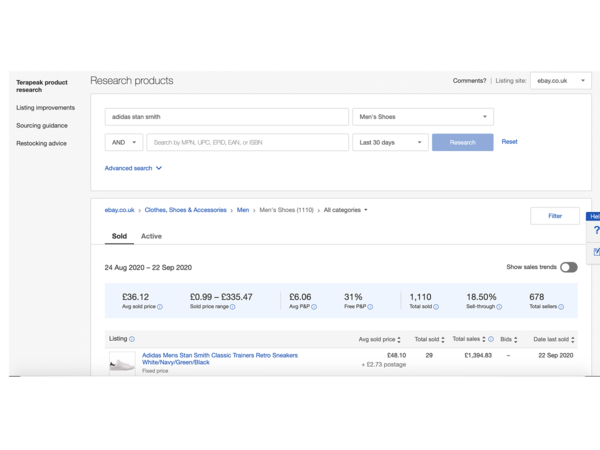
Task: Click info icon next to Total sales column
Action: click(x=491, y=339)
